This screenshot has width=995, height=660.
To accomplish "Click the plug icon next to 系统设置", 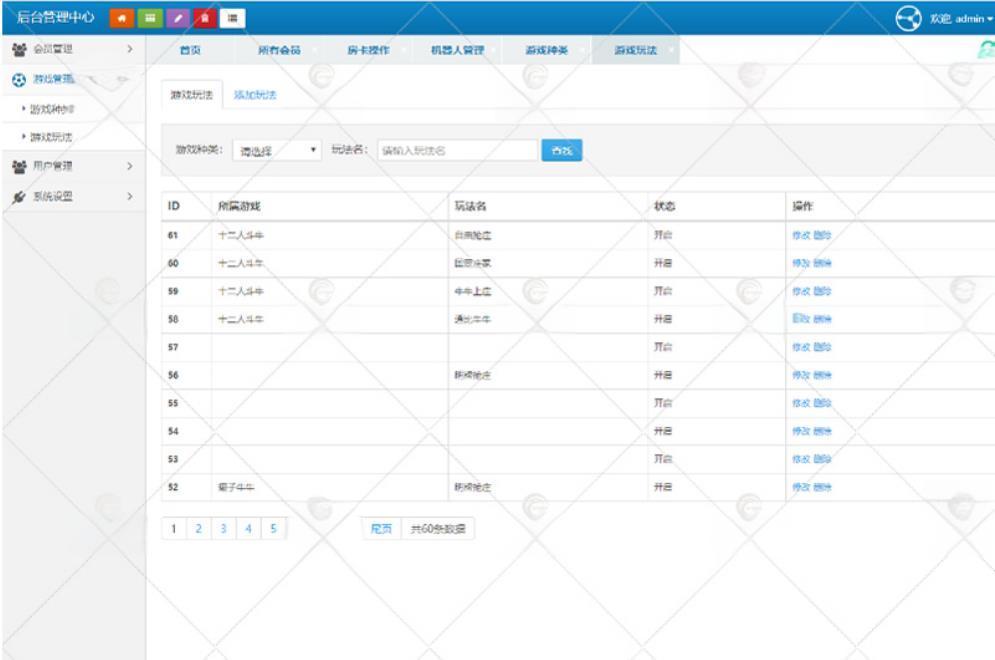I will click(19, 196).
